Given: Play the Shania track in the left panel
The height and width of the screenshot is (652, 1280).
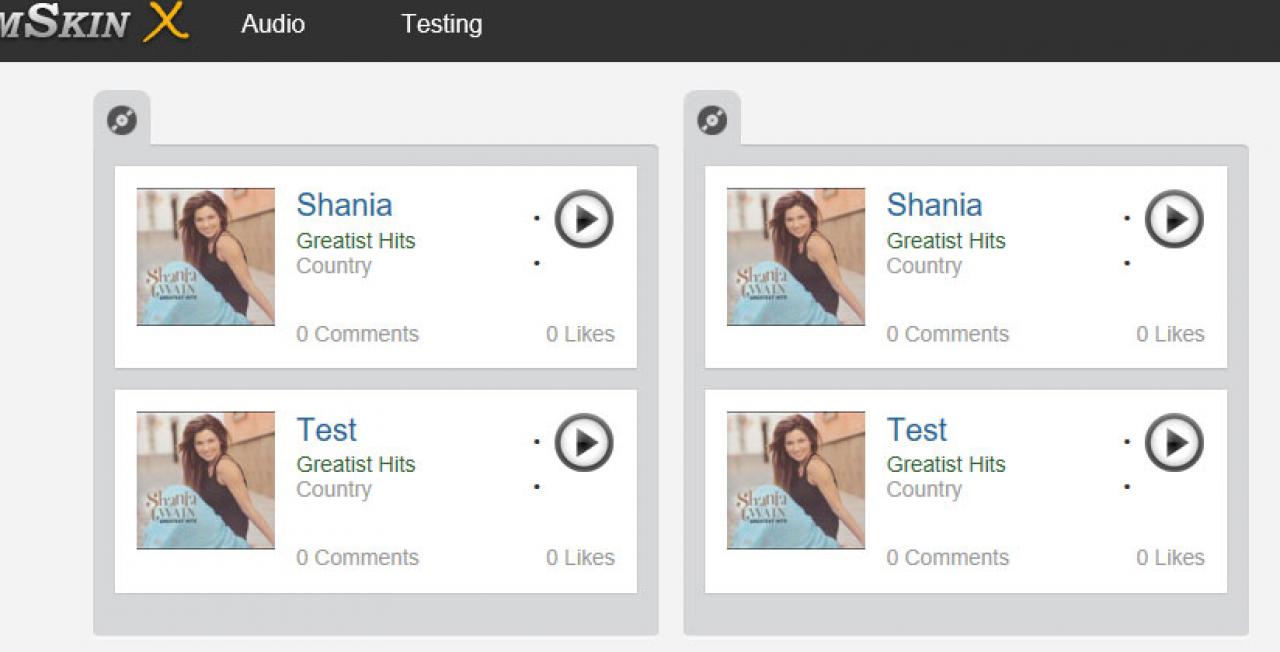Looking at the screenshot, I should (584, 219).
